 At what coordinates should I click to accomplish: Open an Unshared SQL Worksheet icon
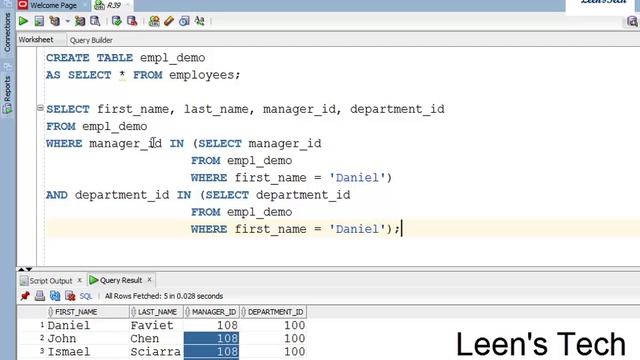pyautogui.click(x=154, y=21)
